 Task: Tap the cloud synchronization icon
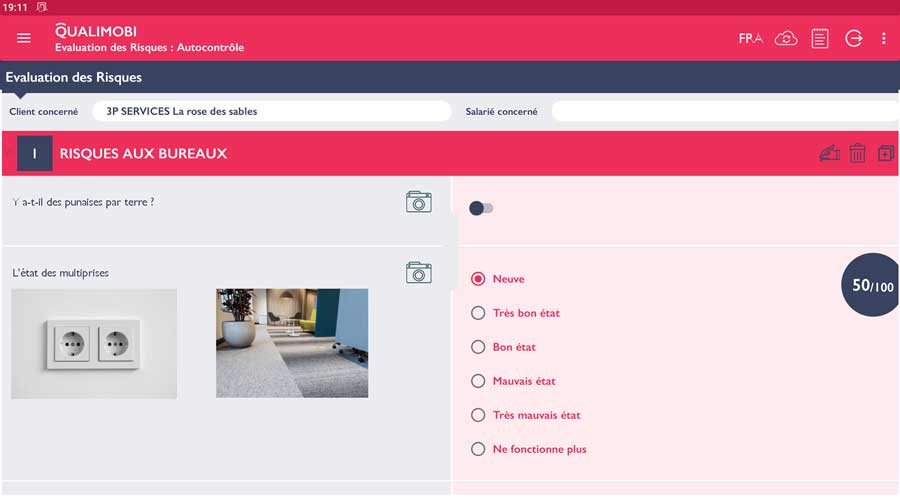[x=786, y=38]
